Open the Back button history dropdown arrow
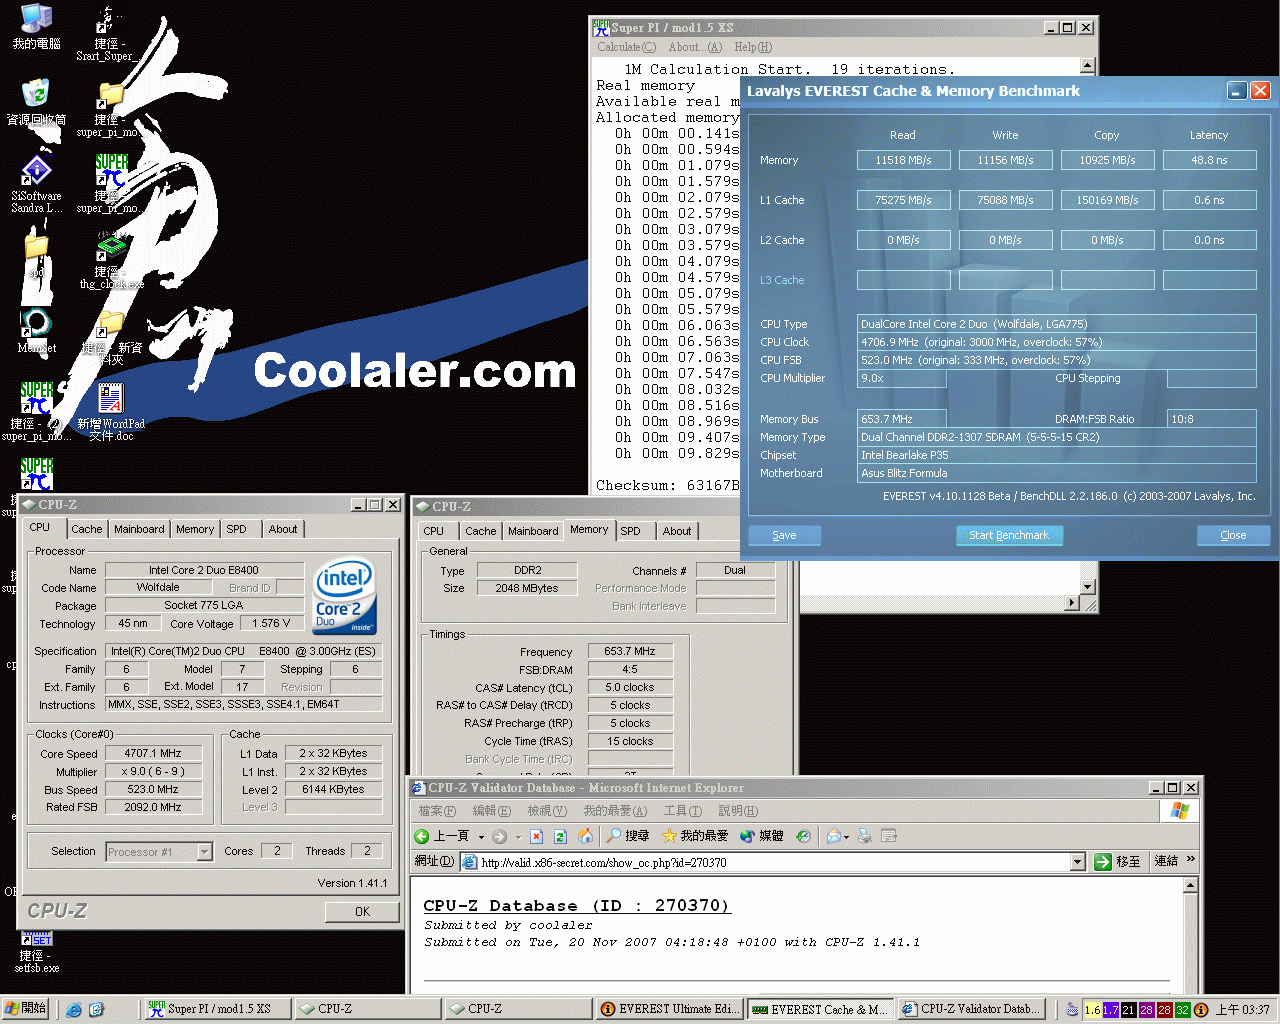The image size is (1280, 1024). pyautogui.click(x=481, y=837)
